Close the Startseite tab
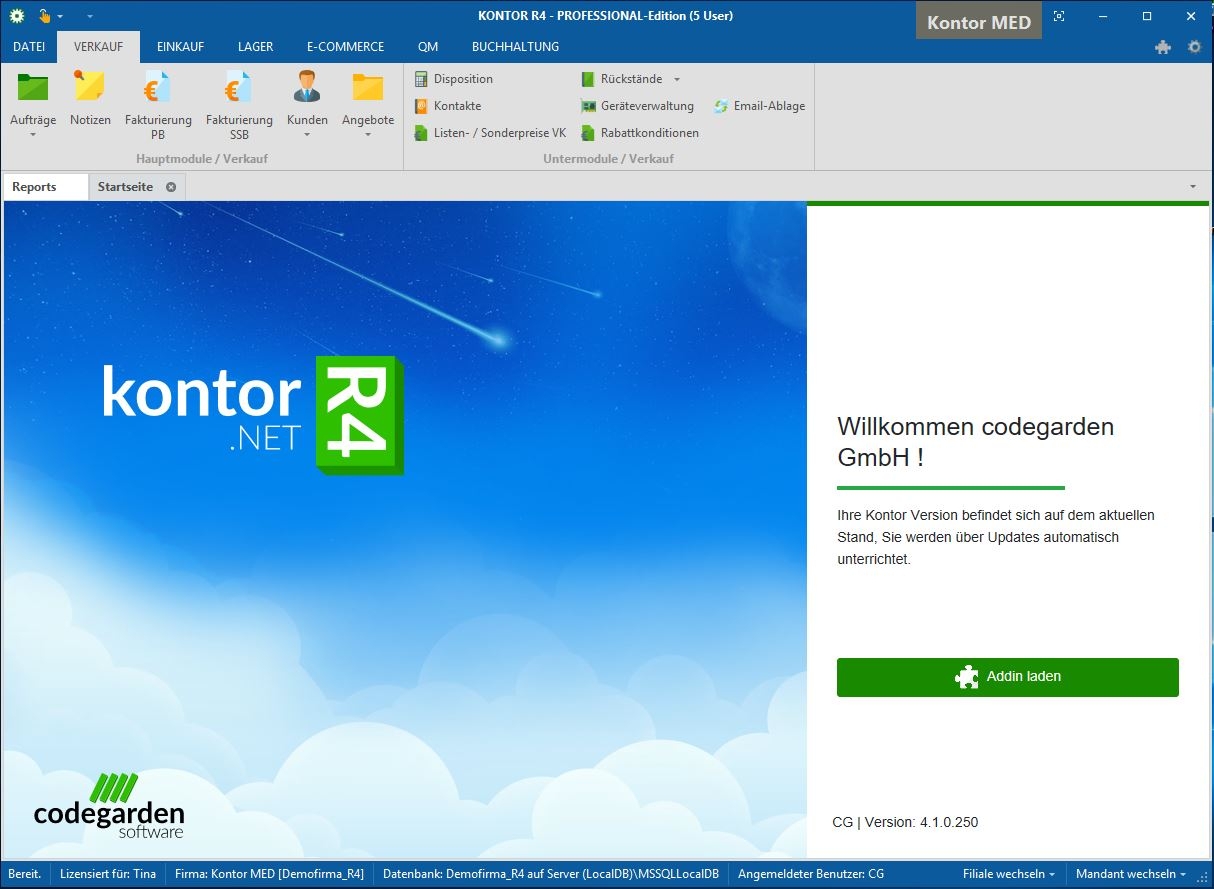This screenshot has height=889, width=1214. click(x=171, y=187)
